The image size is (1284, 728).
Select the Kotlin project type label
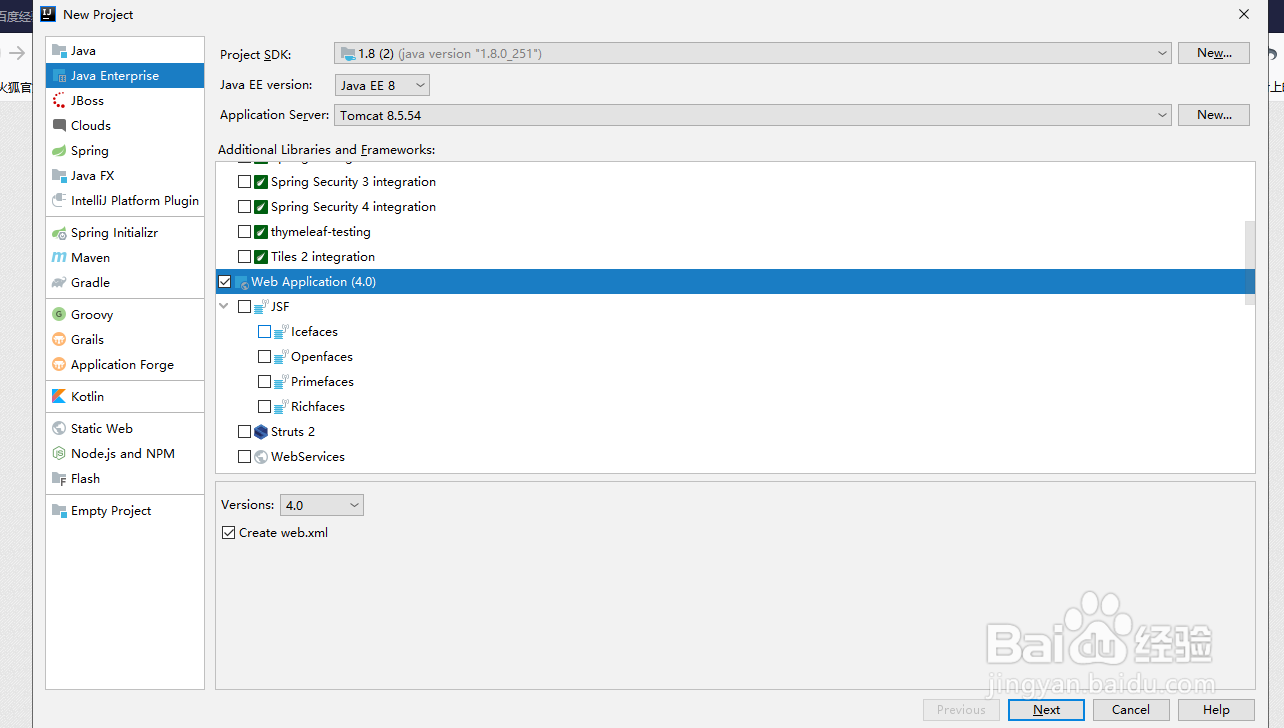pos(87,397)
